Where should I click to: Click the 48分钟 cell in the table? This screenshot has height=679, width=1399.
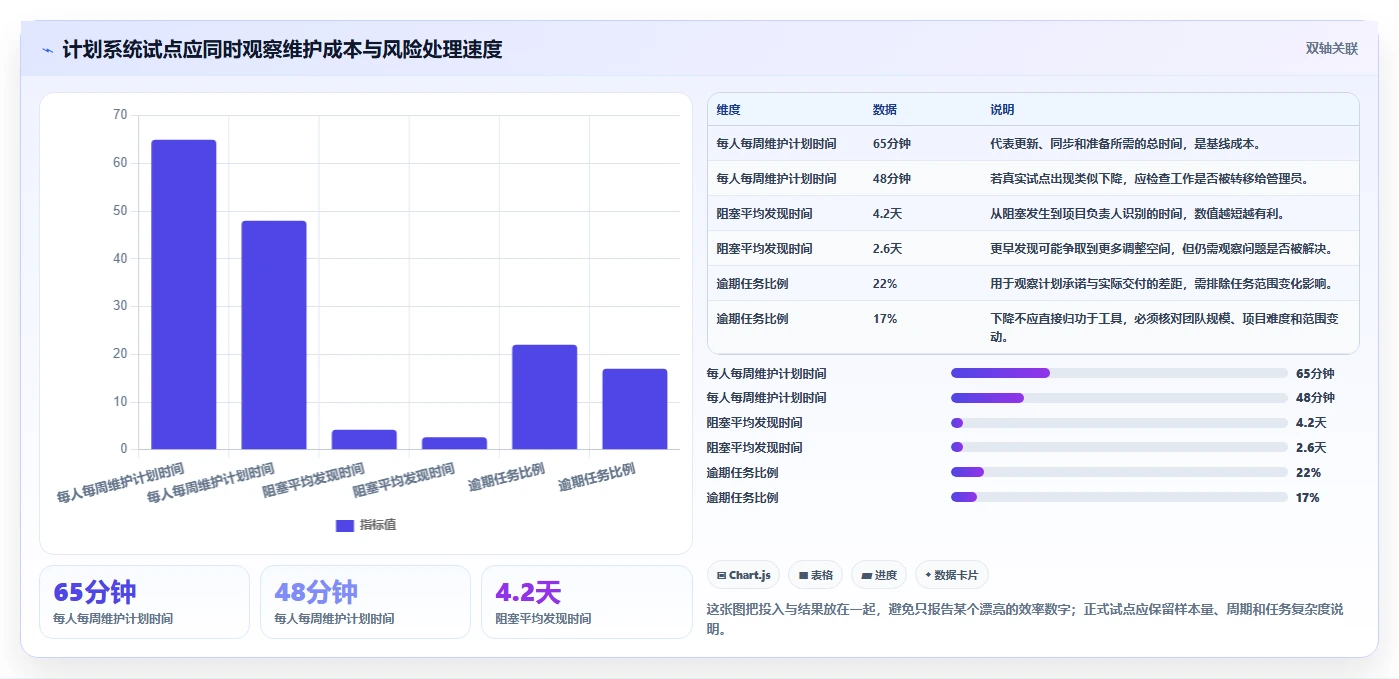(x=892, y=179)
